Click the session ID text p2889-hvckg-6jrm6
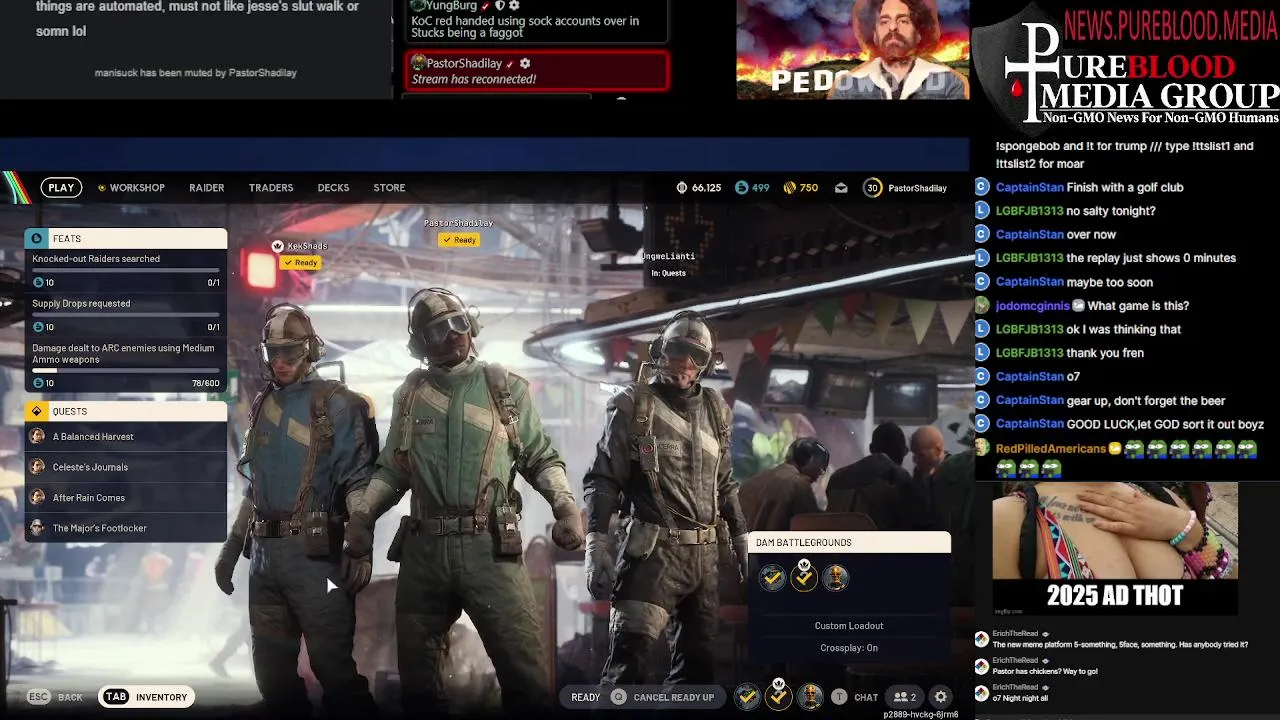Screen dimensions: 1280x720 [x=920, y=715]
